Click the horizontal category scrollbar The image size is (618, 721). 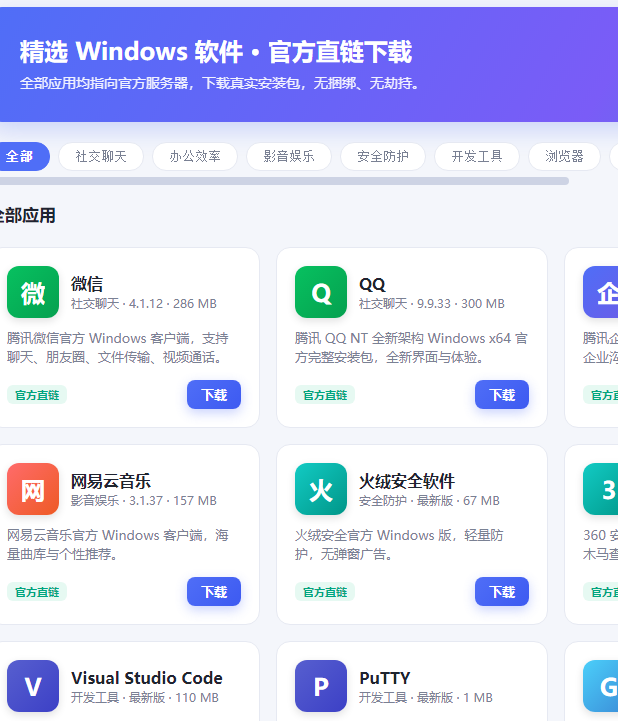pyautogui.click(x=284, y=181)
